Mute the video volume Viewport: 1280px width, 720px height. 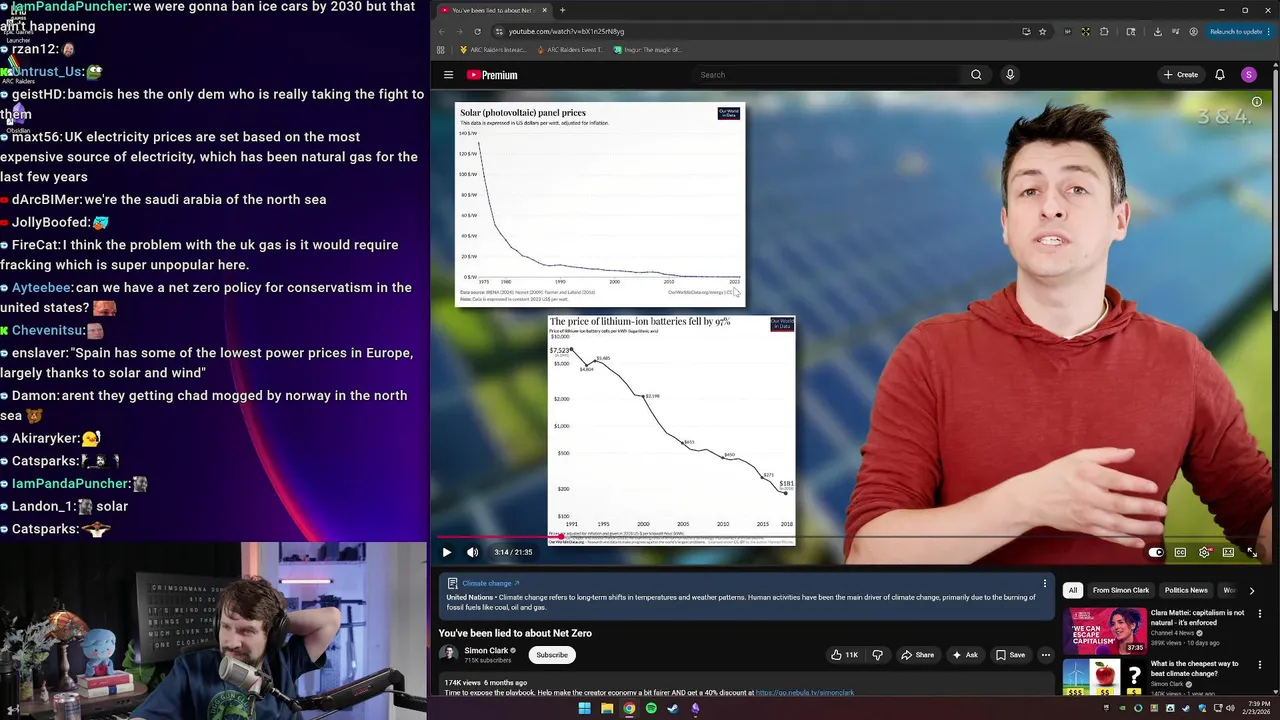click(x=472, y=552)
